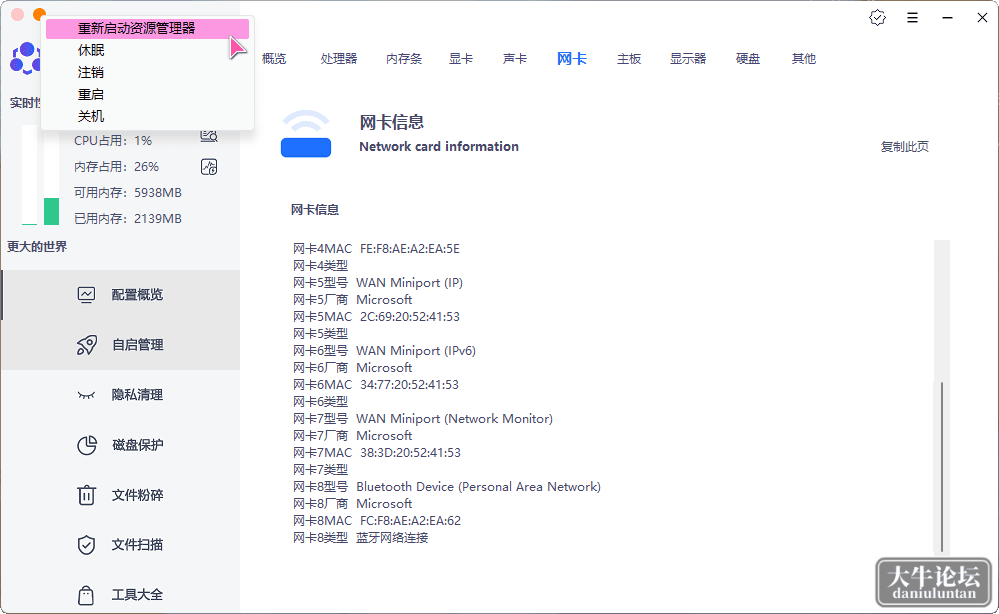Click the badge checkmark icon in title bar
Image resolution: width=999 pixels, height=614 pixels.
pos(877,18)
